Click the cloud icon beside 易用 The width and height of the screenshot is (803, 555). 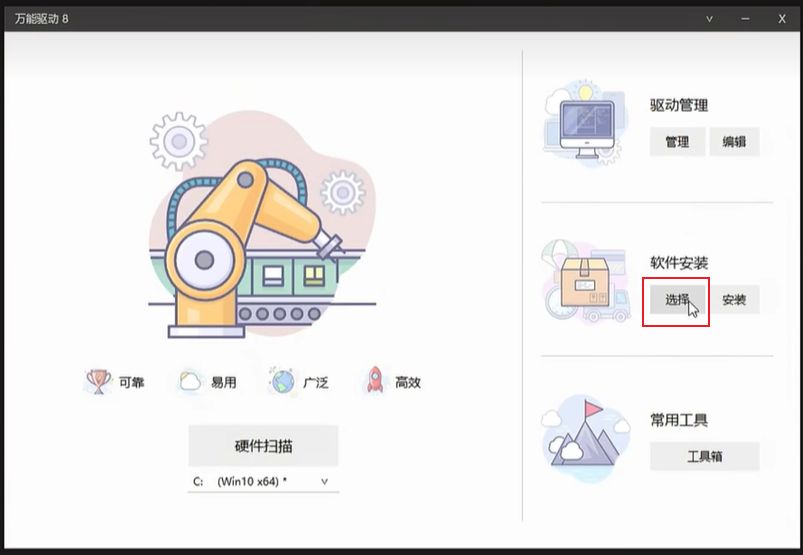(x=189, y=381)
